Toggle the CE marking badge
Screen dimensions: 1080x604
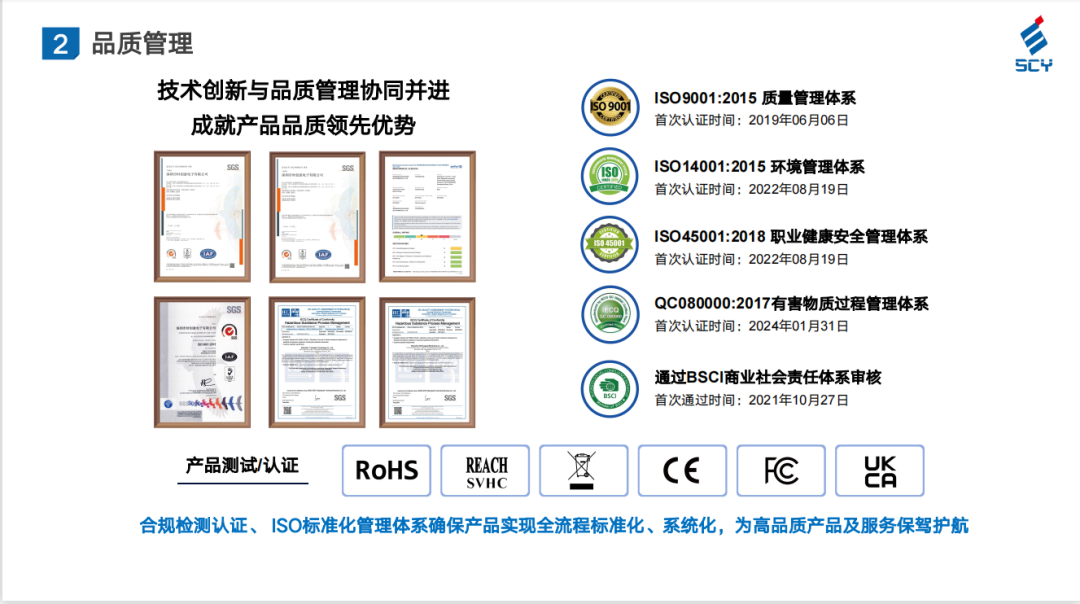pos(682,470)
